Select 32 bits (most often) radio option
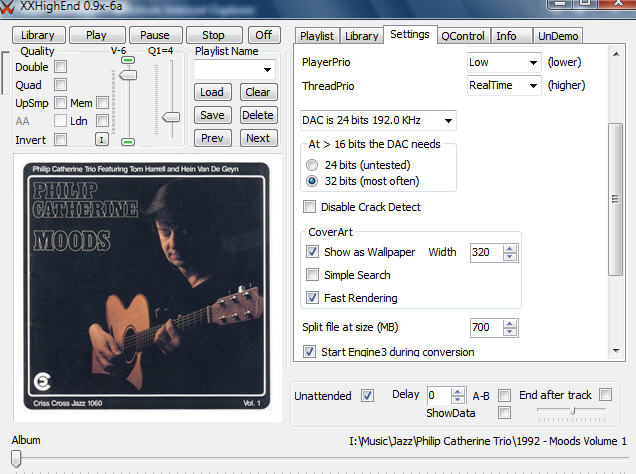The image size is (636, 474). (x=312, y=181)
